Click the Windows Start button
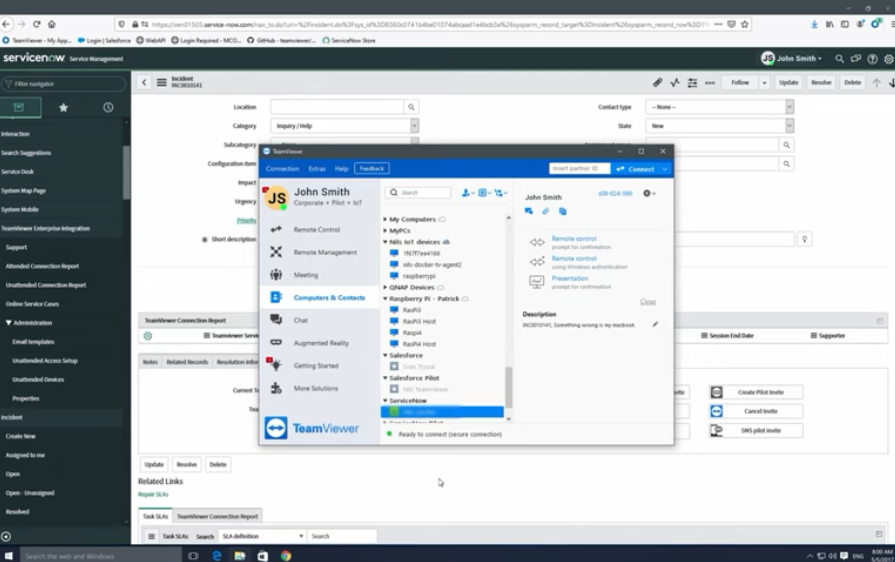The width and height of the screenshot is (895, 562). (9, 555)
